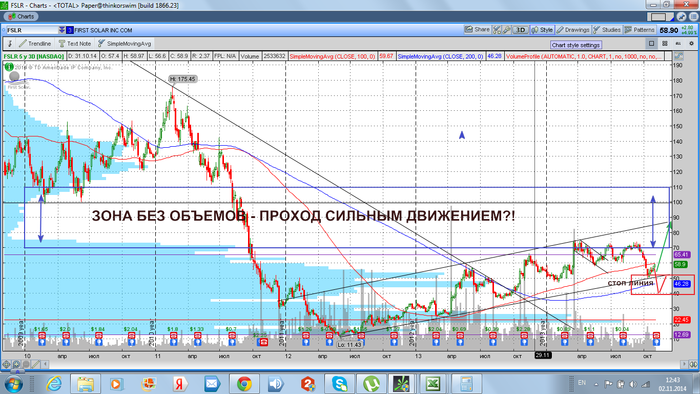Toggle the chart side panel icon below settings
The height and width of the screenshot is (394, 700).
click(679, 56)
